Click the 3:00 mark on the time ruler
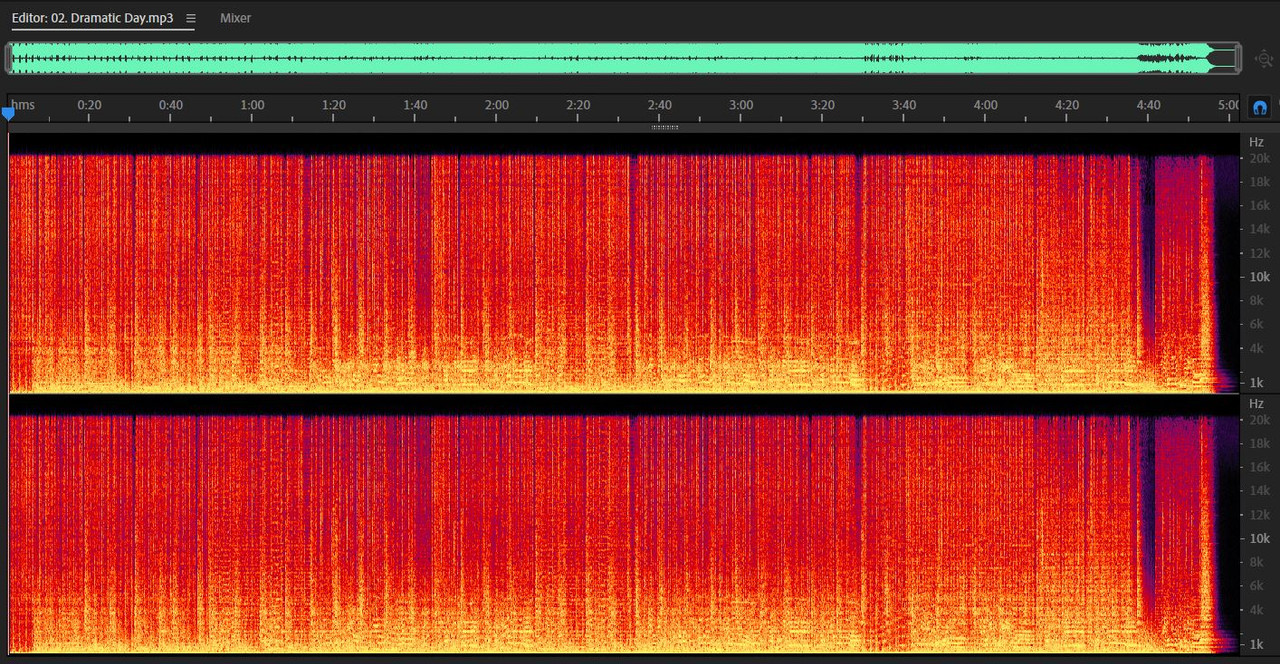The width and height of the screenshot is (1280, 664). [x=741, y=105]
